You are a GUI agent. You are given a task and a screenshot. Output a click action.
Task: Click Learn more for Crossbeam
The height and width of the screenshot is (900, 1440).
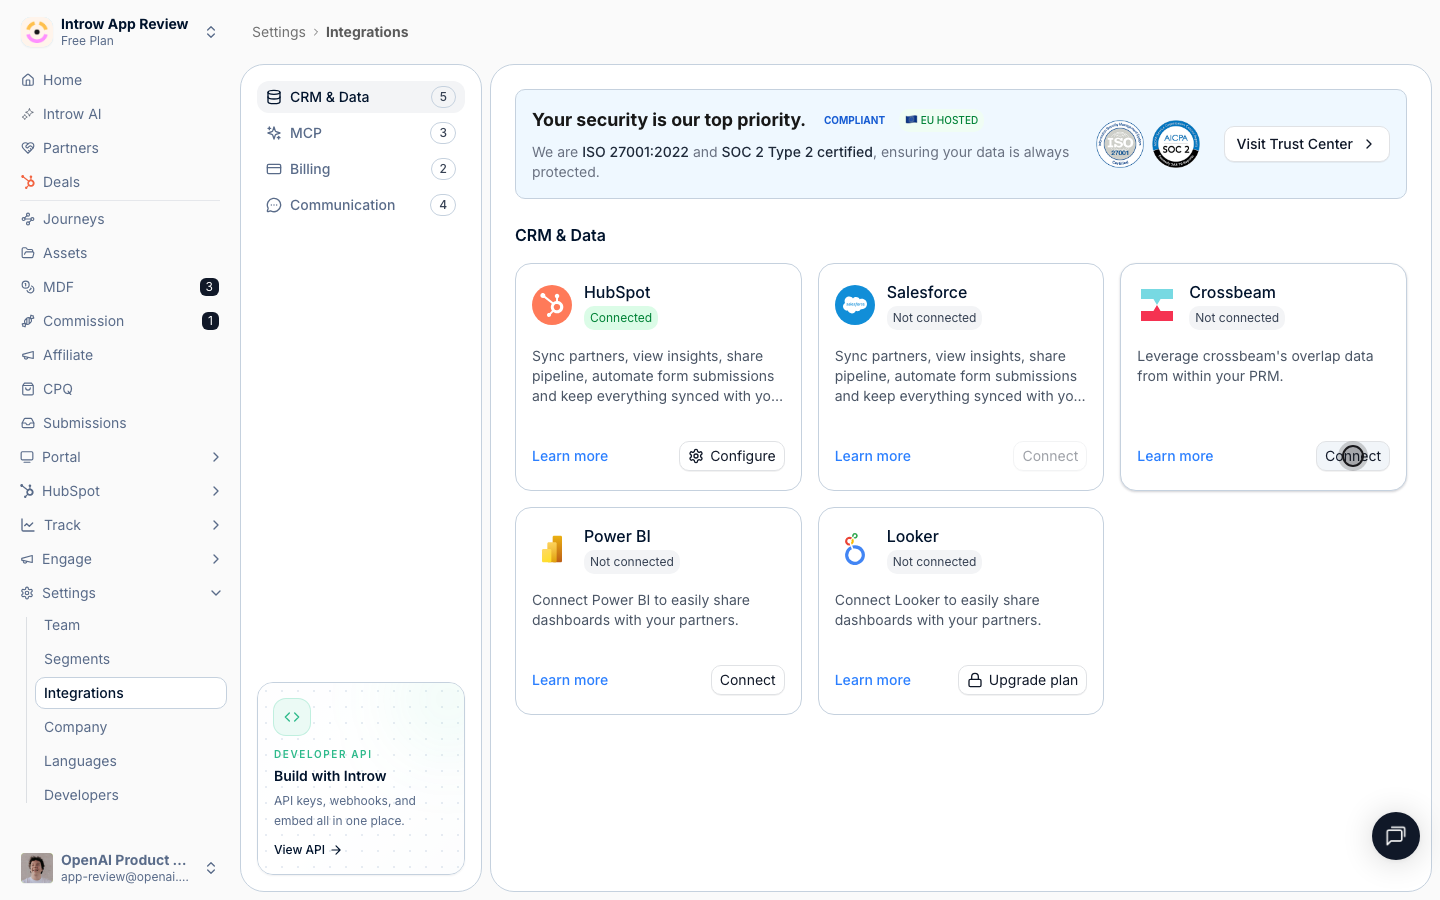click(1175, 456)
